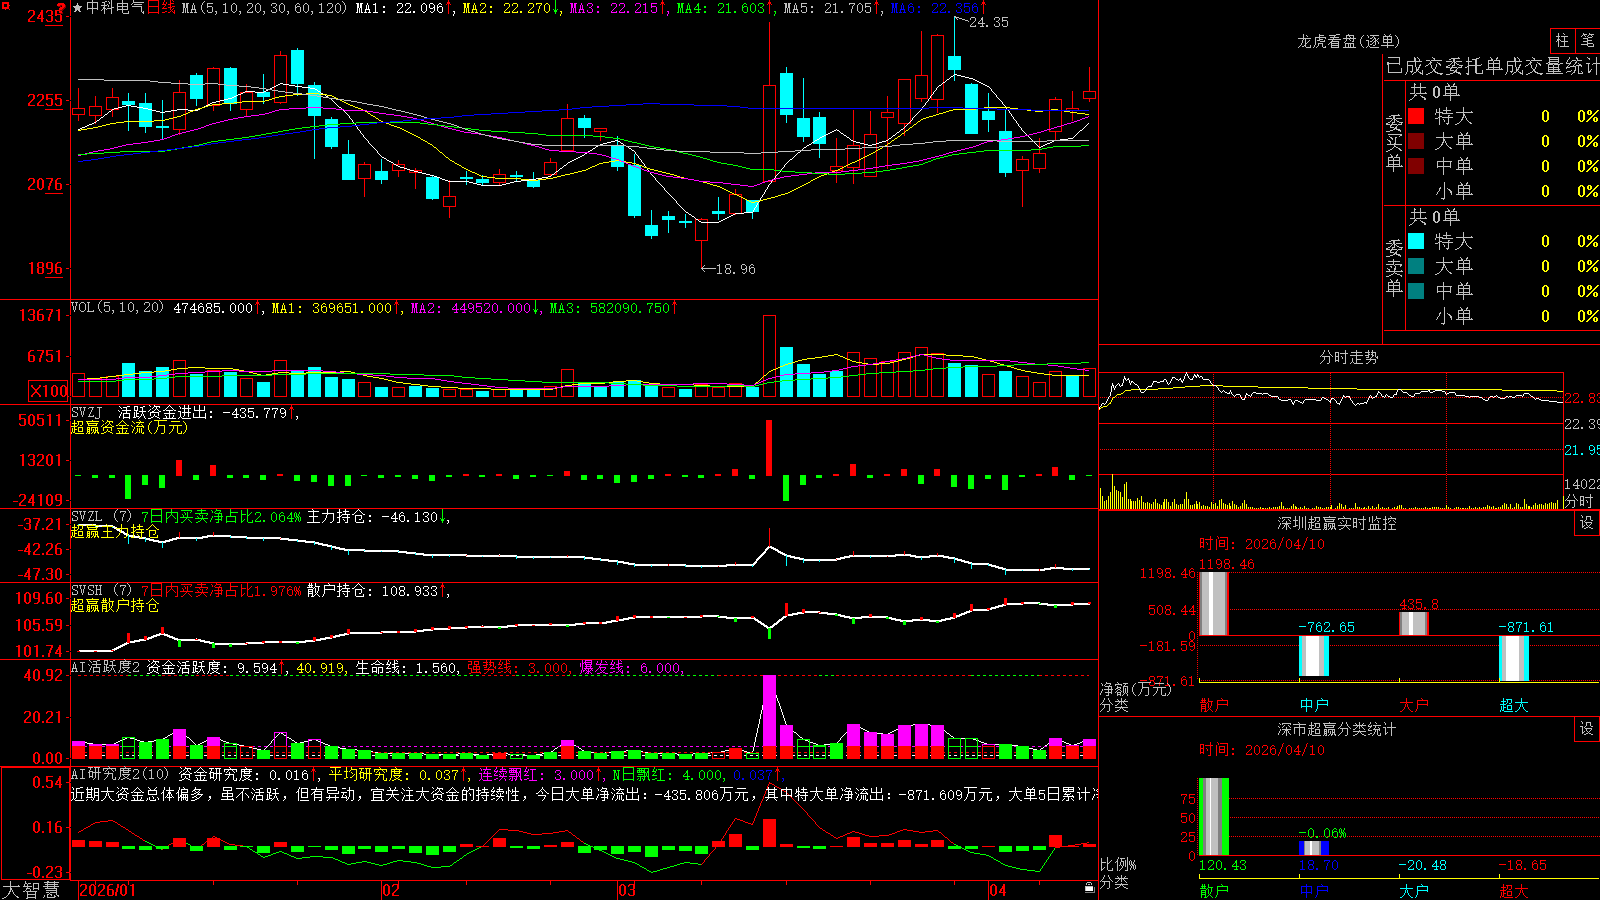Click the MA(5,10,20,30,60,120) indicator parameters
1600x900 pixels.
tap(264, 8)
